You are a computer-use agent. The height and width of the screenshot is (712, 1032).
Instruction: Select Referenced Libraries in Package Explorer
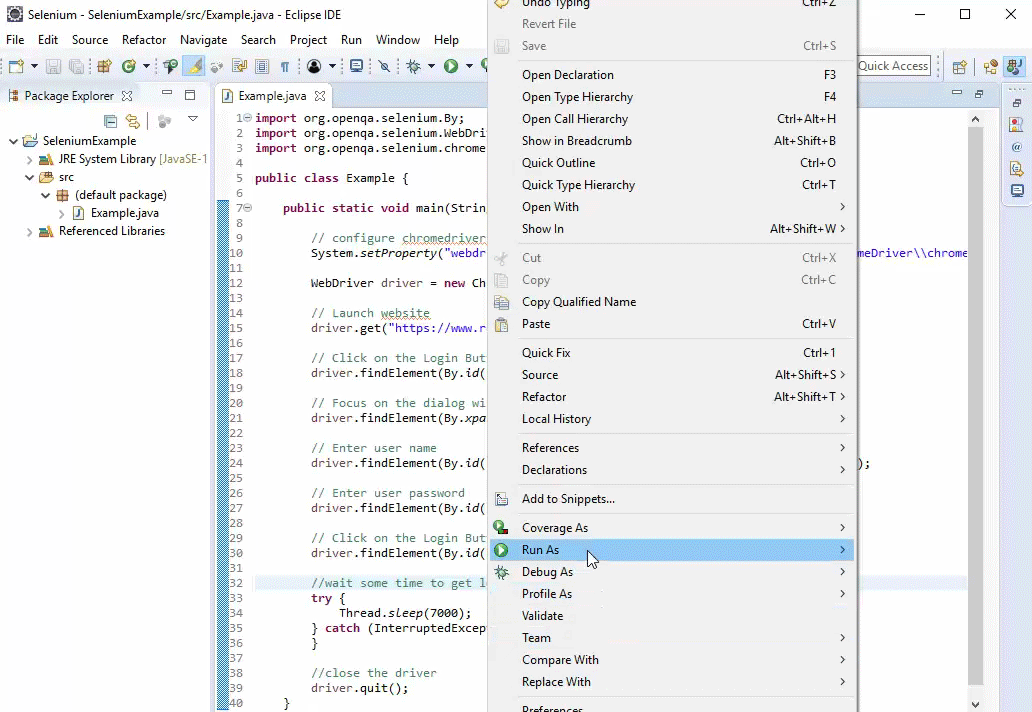click(x=112, y=231)
